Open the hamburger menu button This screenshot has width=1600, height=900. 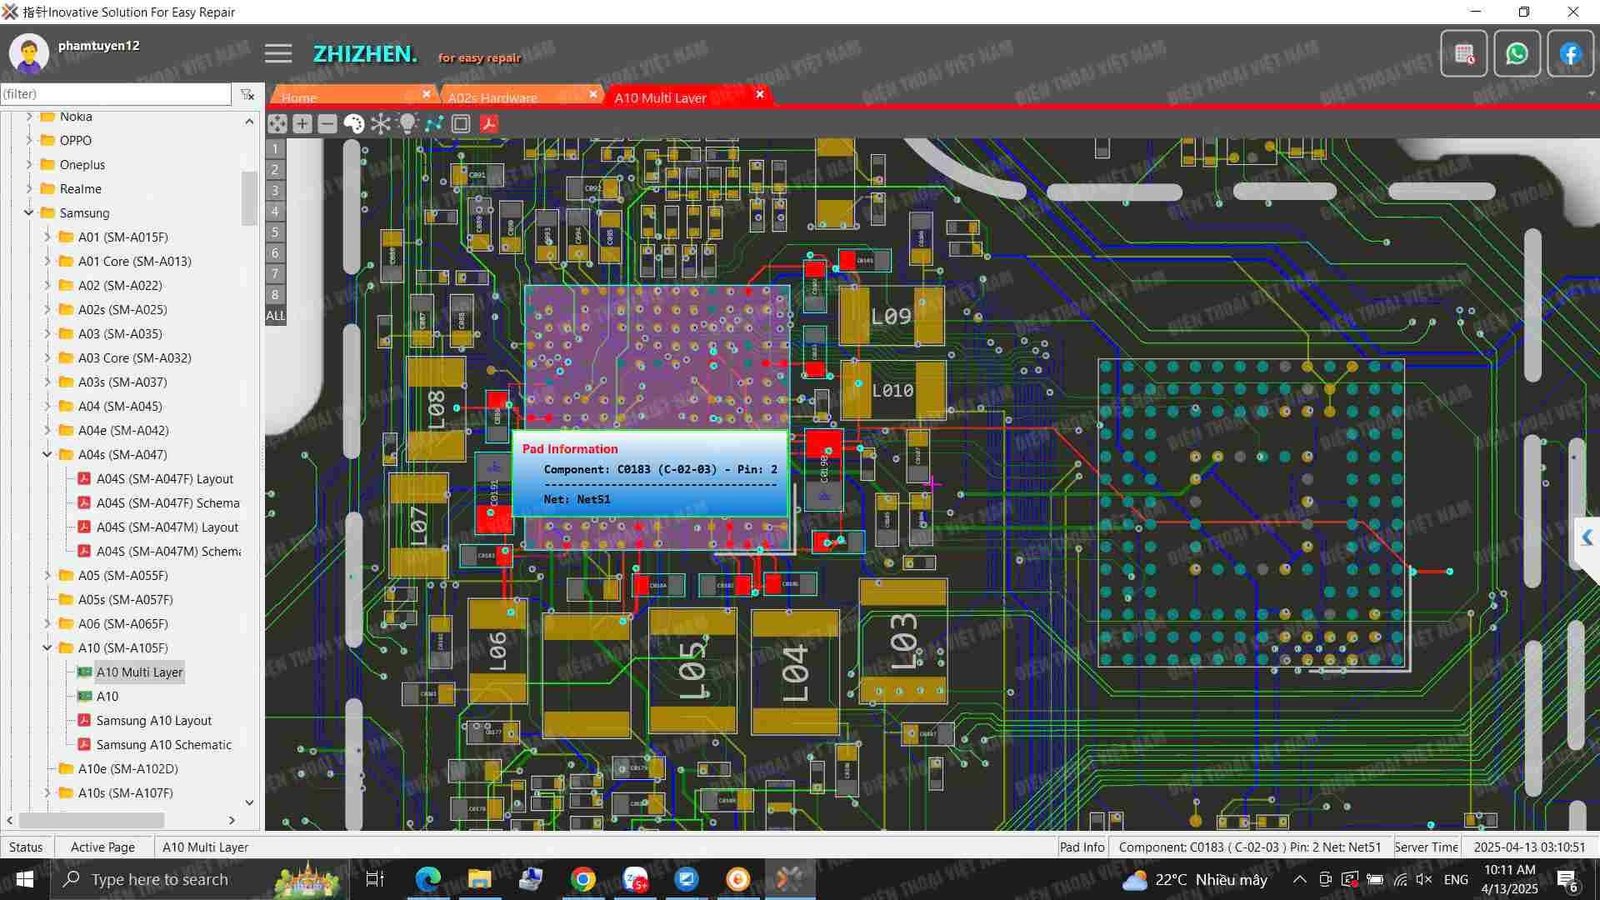pyautogui.click(x=278, y=54)
